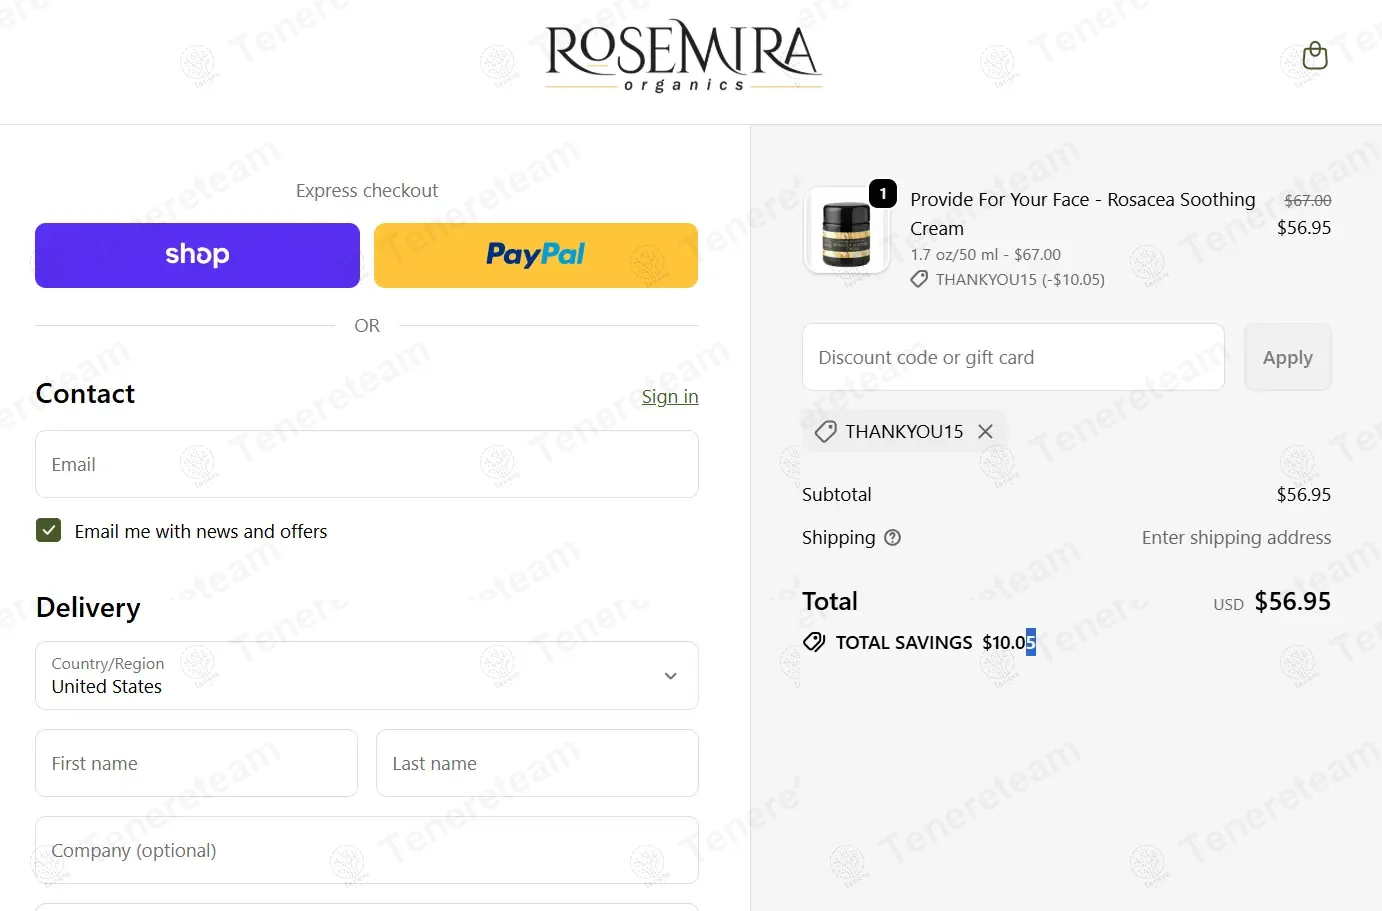Focus the Last name field
The image size is (1382, 911).
537,763
